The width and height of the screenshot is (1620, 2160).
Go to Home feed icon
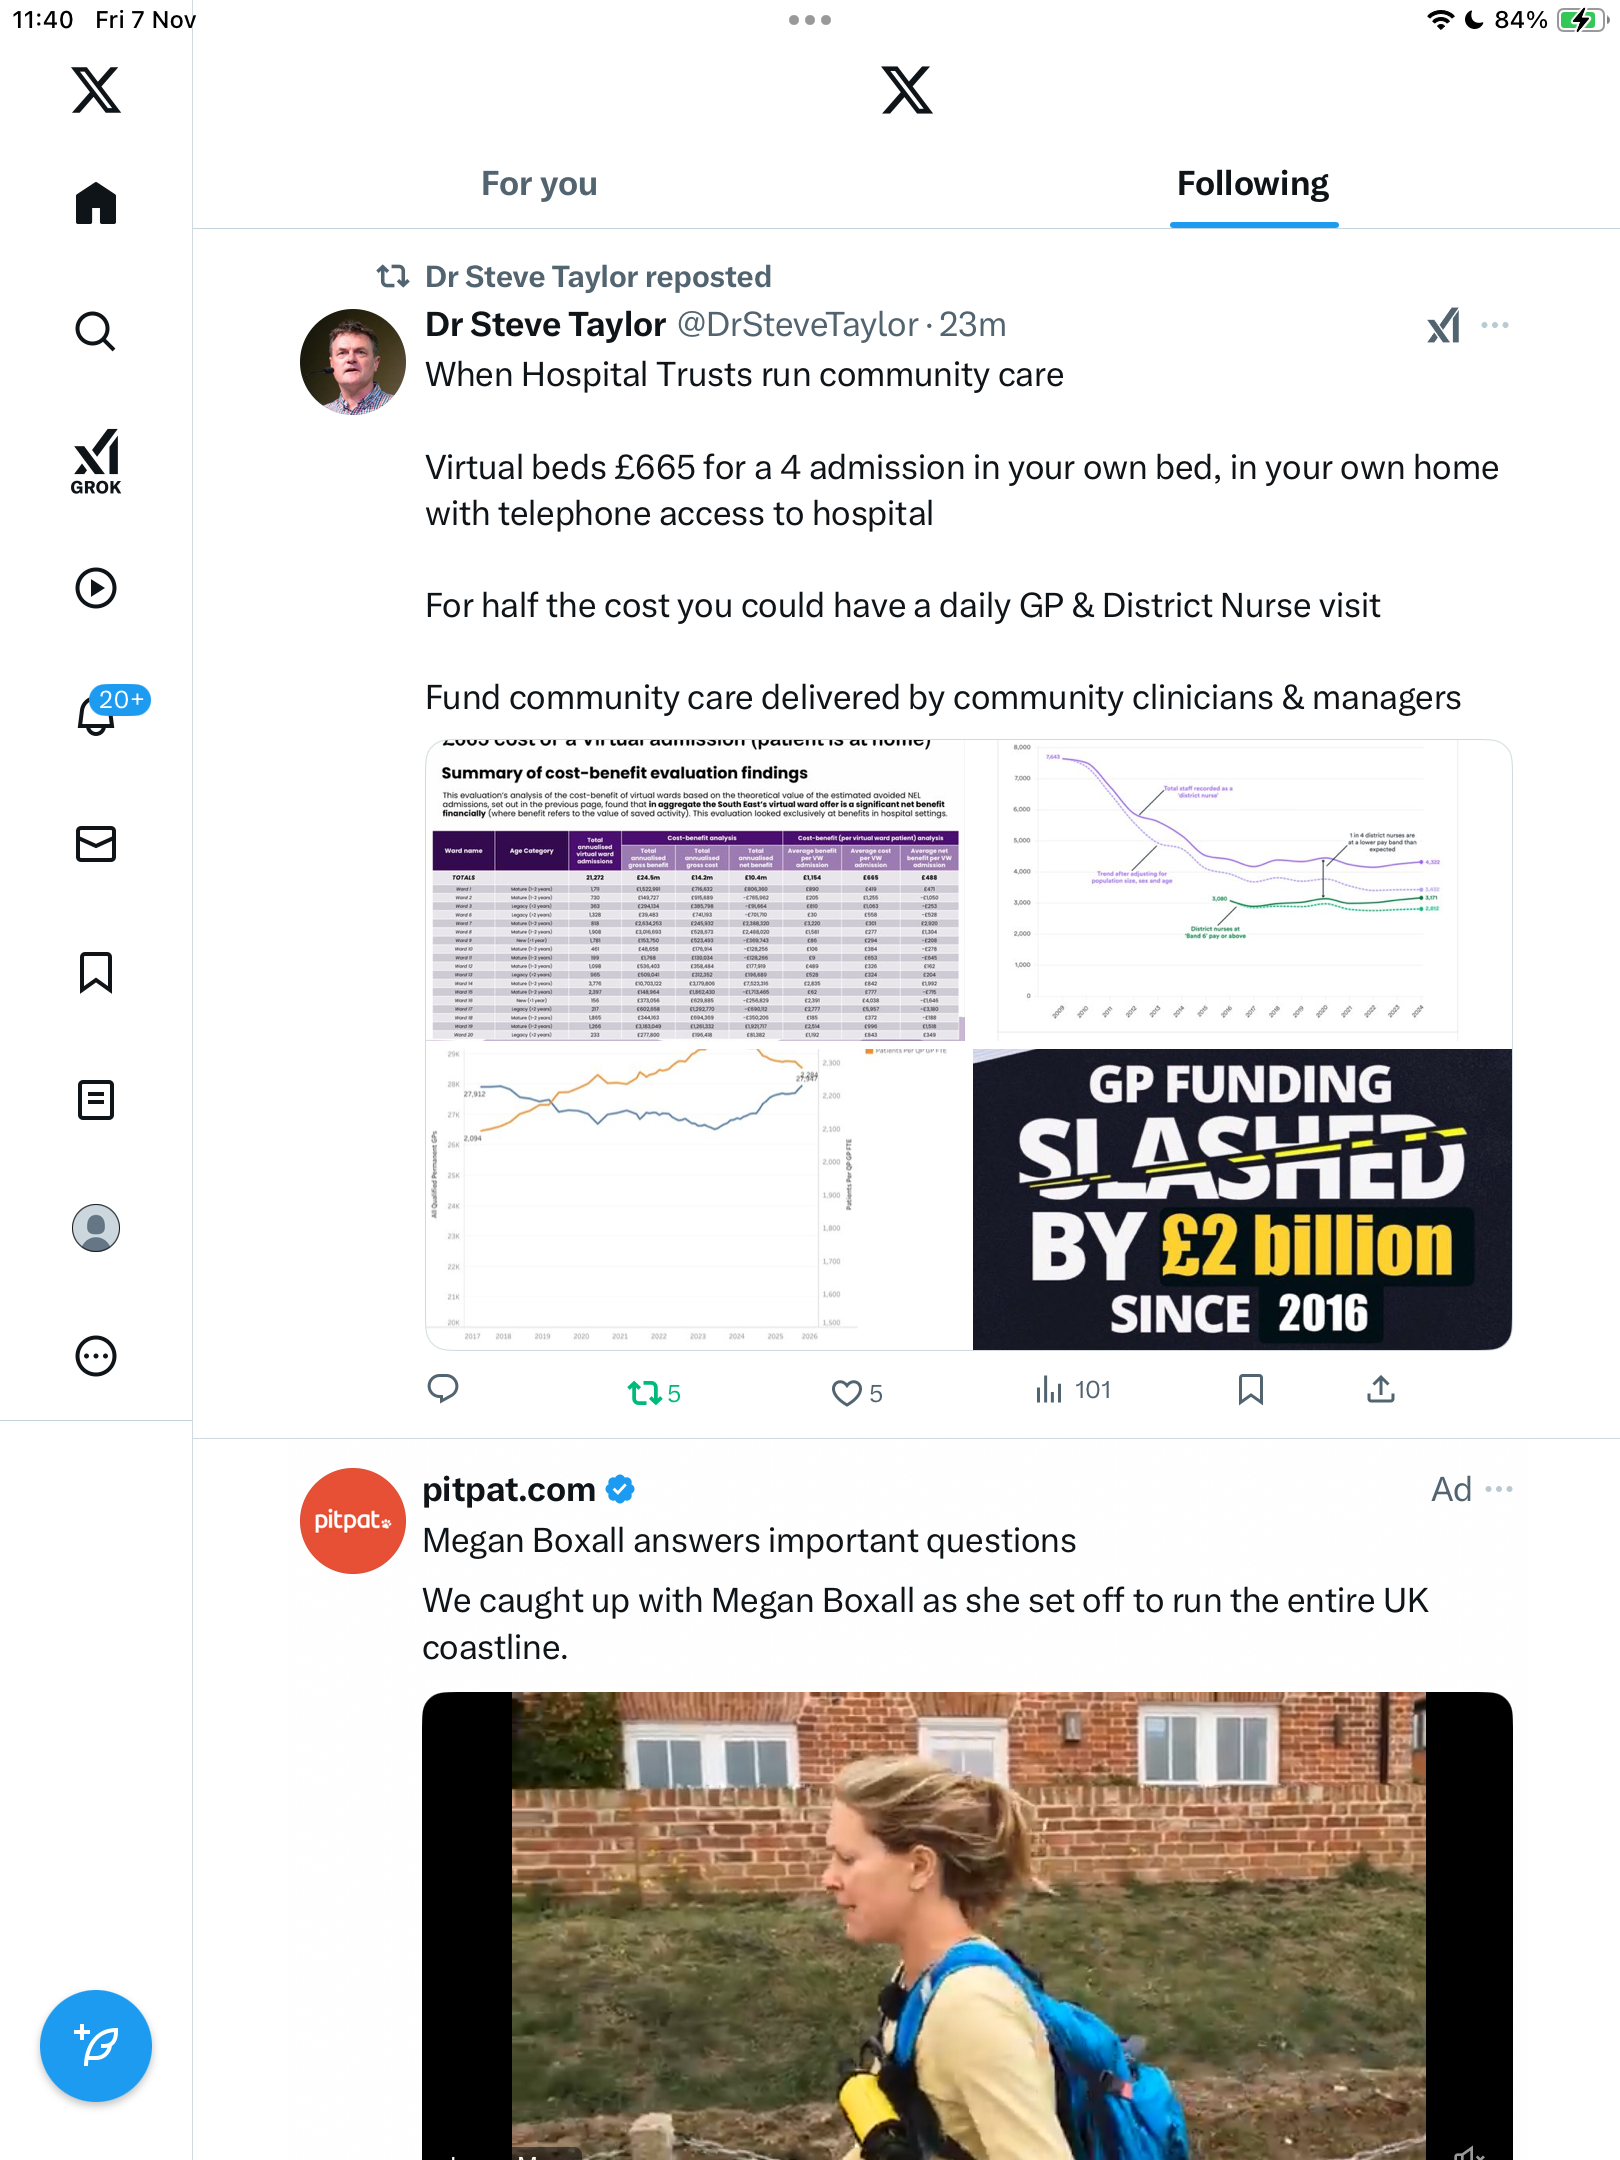[96, 204]
